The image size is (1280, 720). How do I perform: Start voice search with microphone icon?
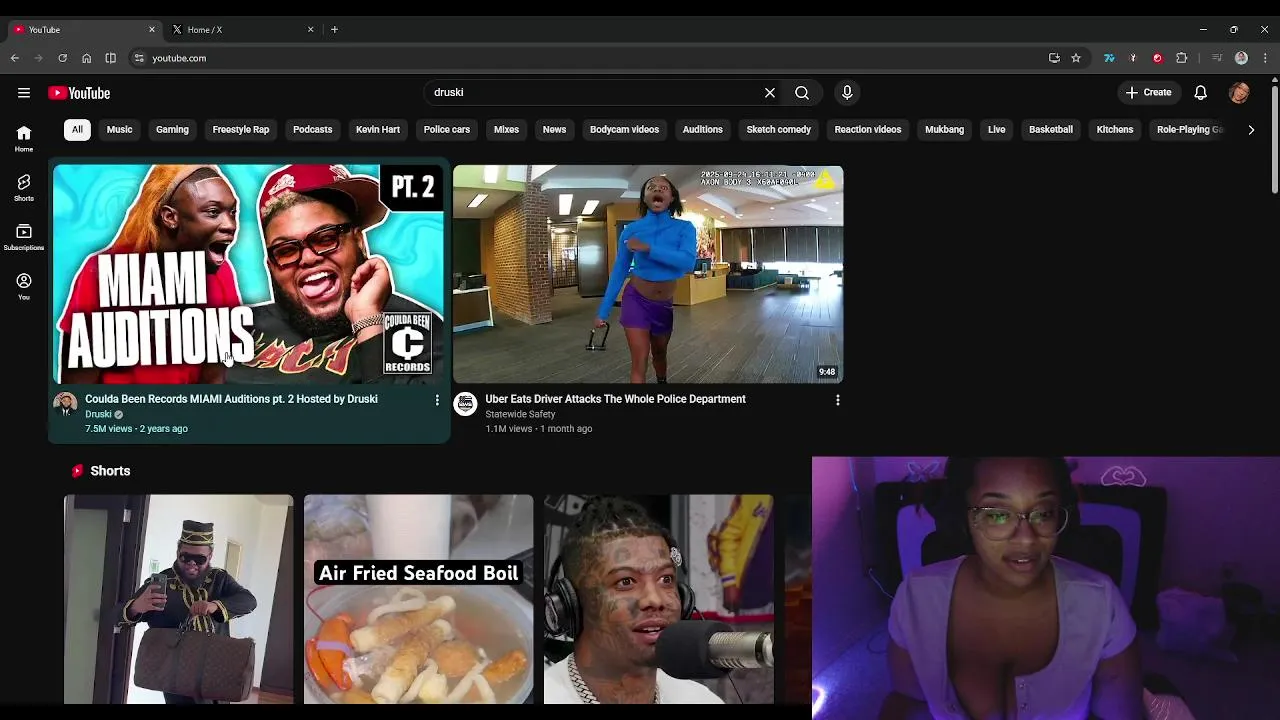847,92
